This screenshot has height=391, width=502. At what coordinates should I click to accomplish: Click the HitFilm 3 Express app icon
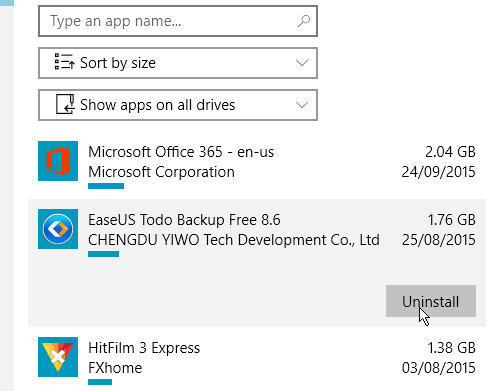[58, 357]
